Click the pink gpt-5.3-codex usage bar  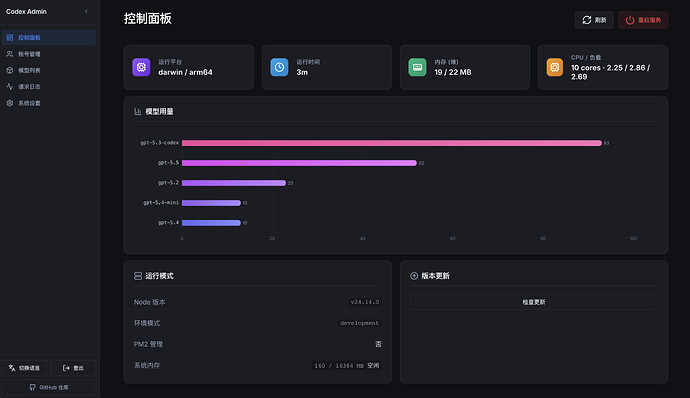[392, 143]
